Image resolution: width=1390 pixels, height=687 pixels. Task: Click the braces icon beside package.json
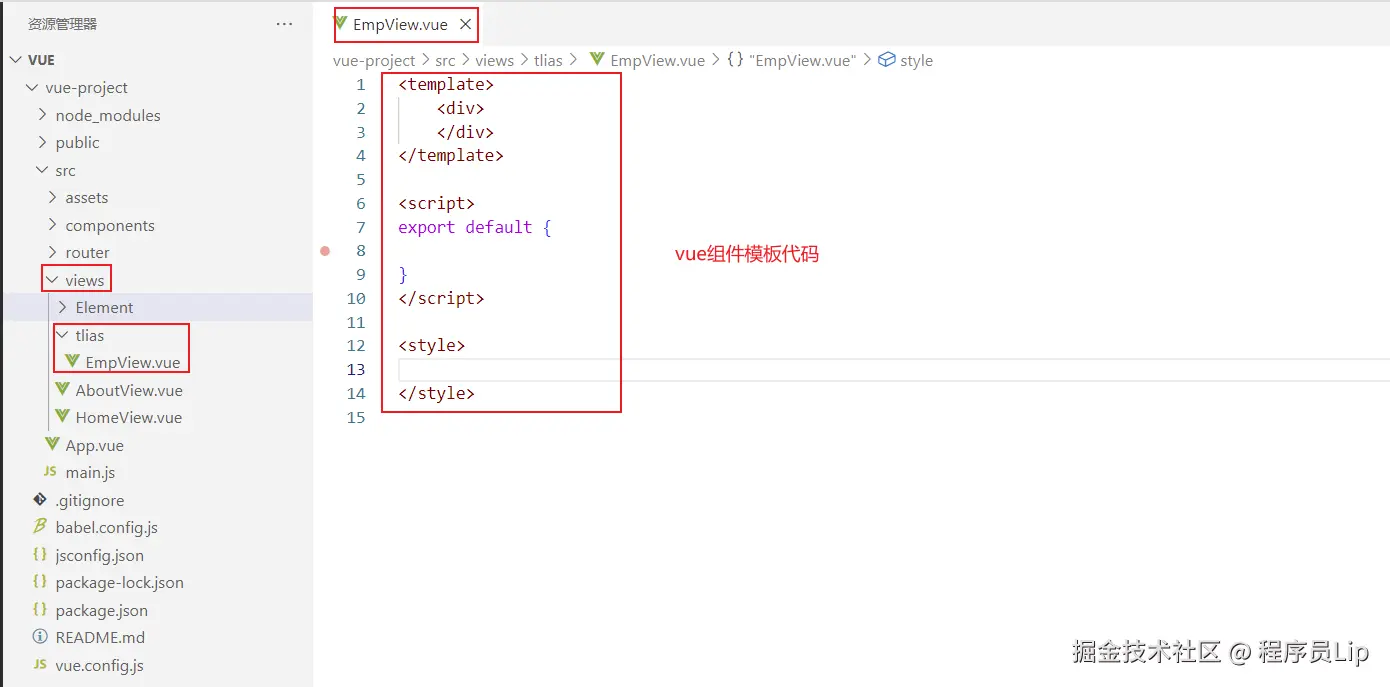[40, 609]
